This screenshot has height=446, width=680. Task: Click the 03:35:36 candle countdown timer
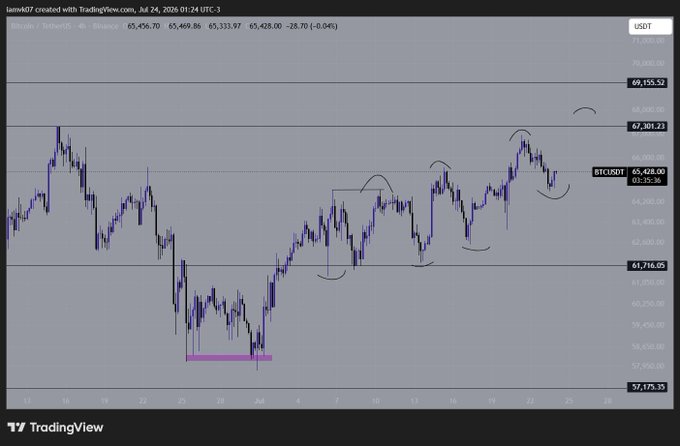[647, 180]
